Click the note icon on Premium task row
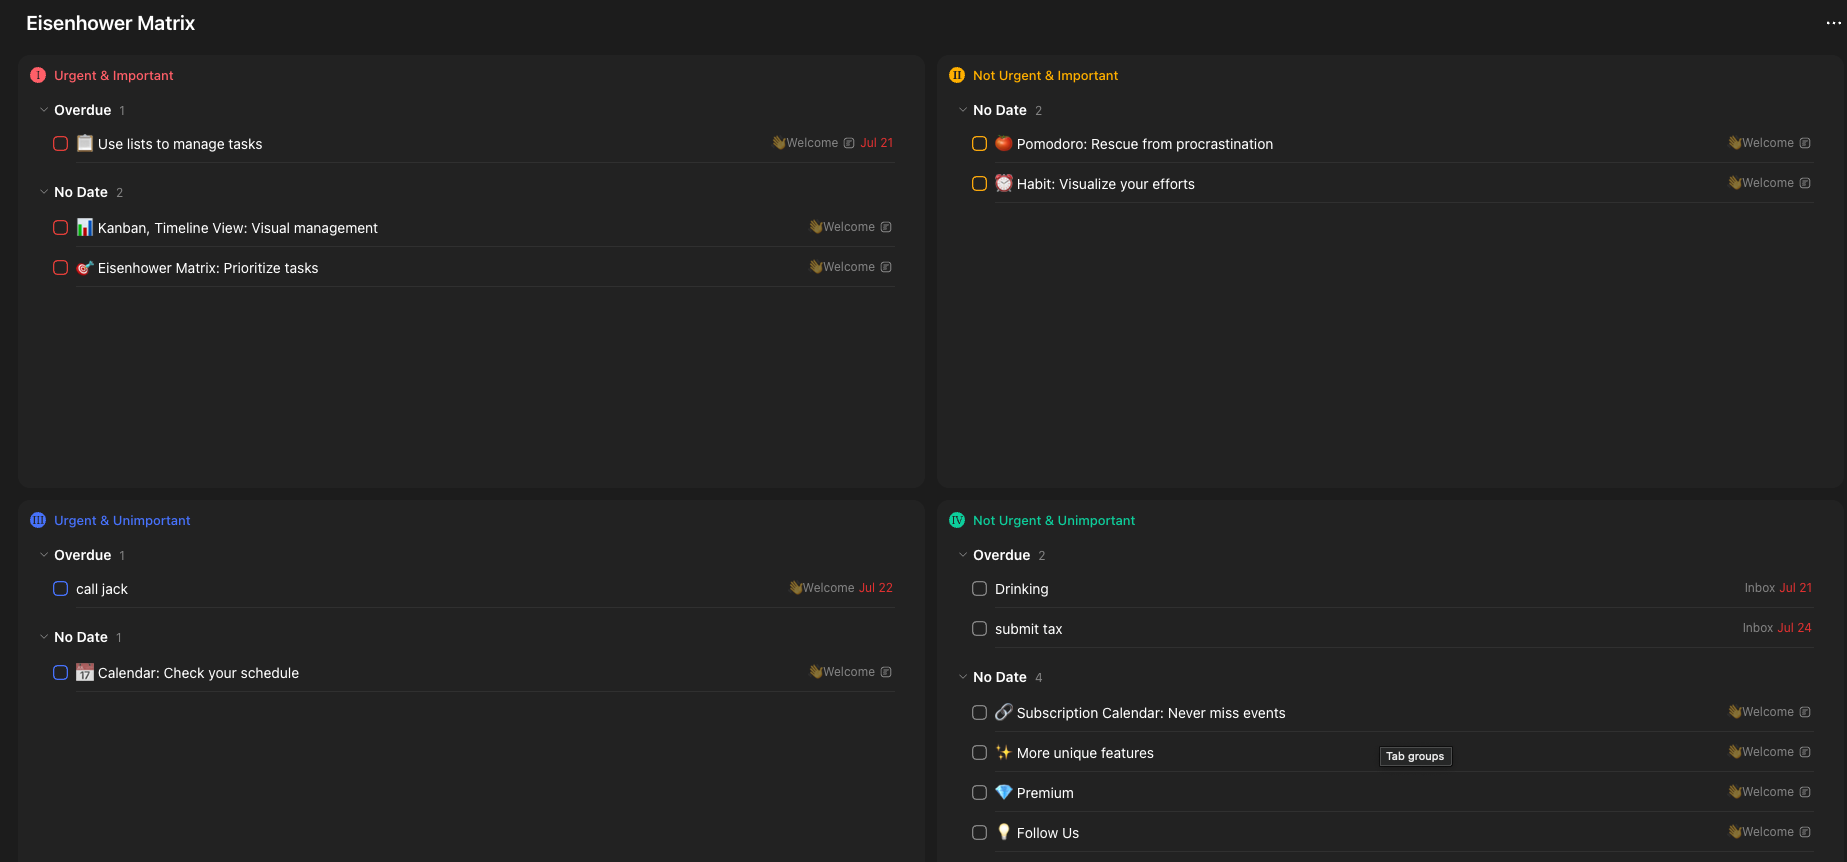The width and height of the screenshot is (1847, 862). click(x=1805, y=792)
